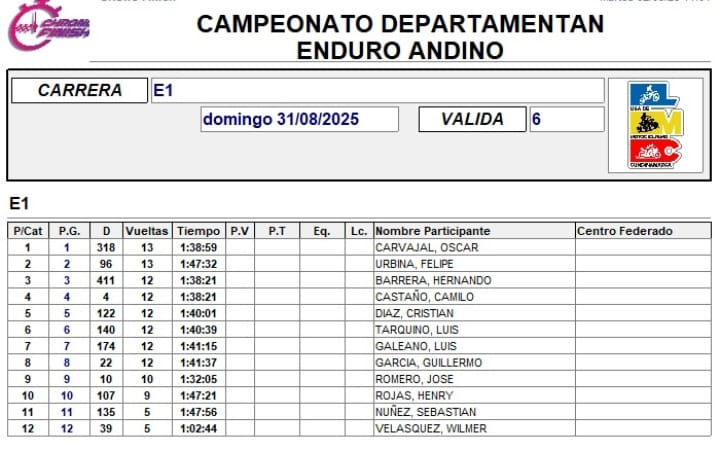Click the title CAMPEONATO DEPARTAMENTAN ENDURO ANDINO
The height and width of the screenshot is (454, 720).
[x=400, y=37]
